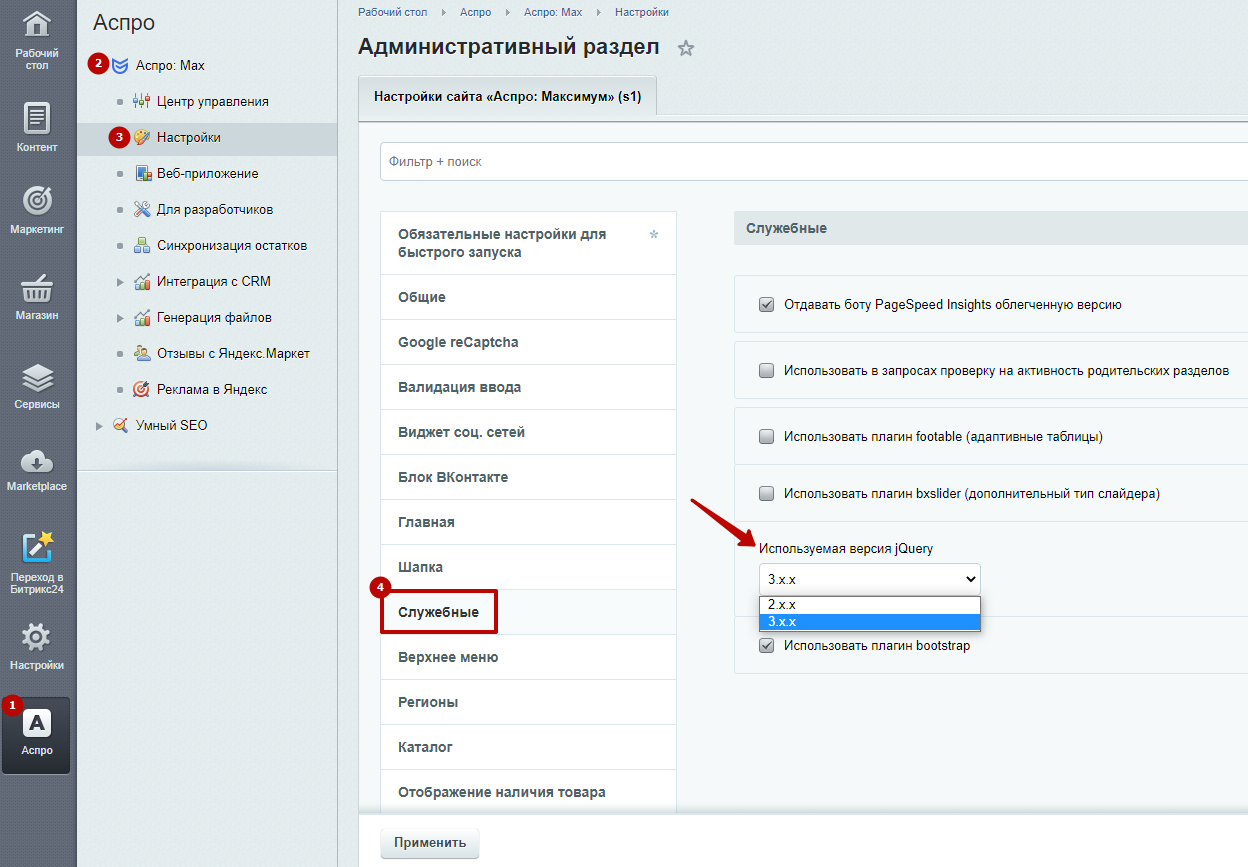Select 3.x.x jQuery version option

pyautogui.click(x=869, y=622)
